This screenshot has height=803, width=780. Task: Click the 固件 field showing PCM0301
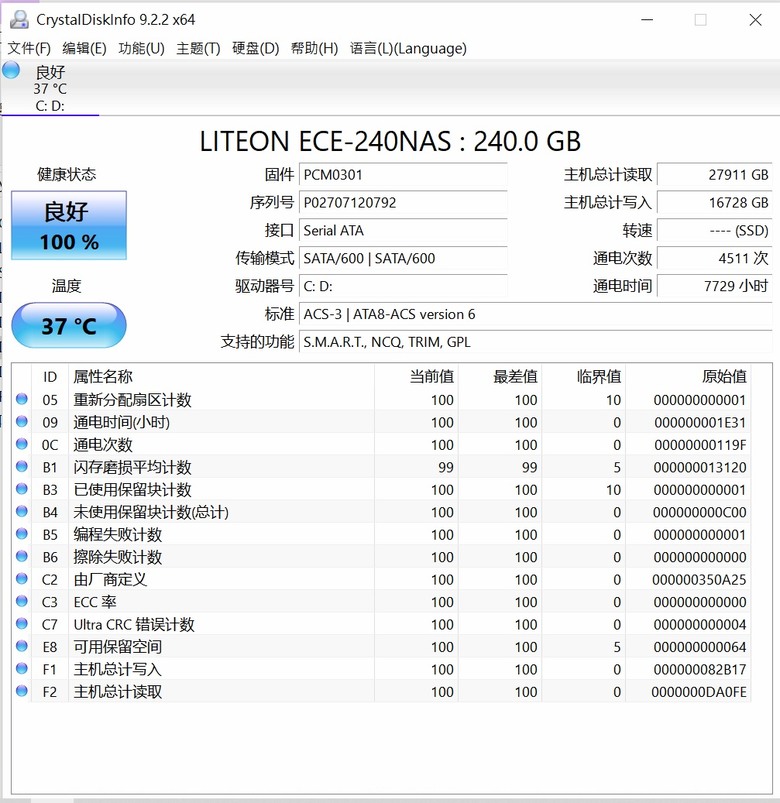tap(403, 175)
